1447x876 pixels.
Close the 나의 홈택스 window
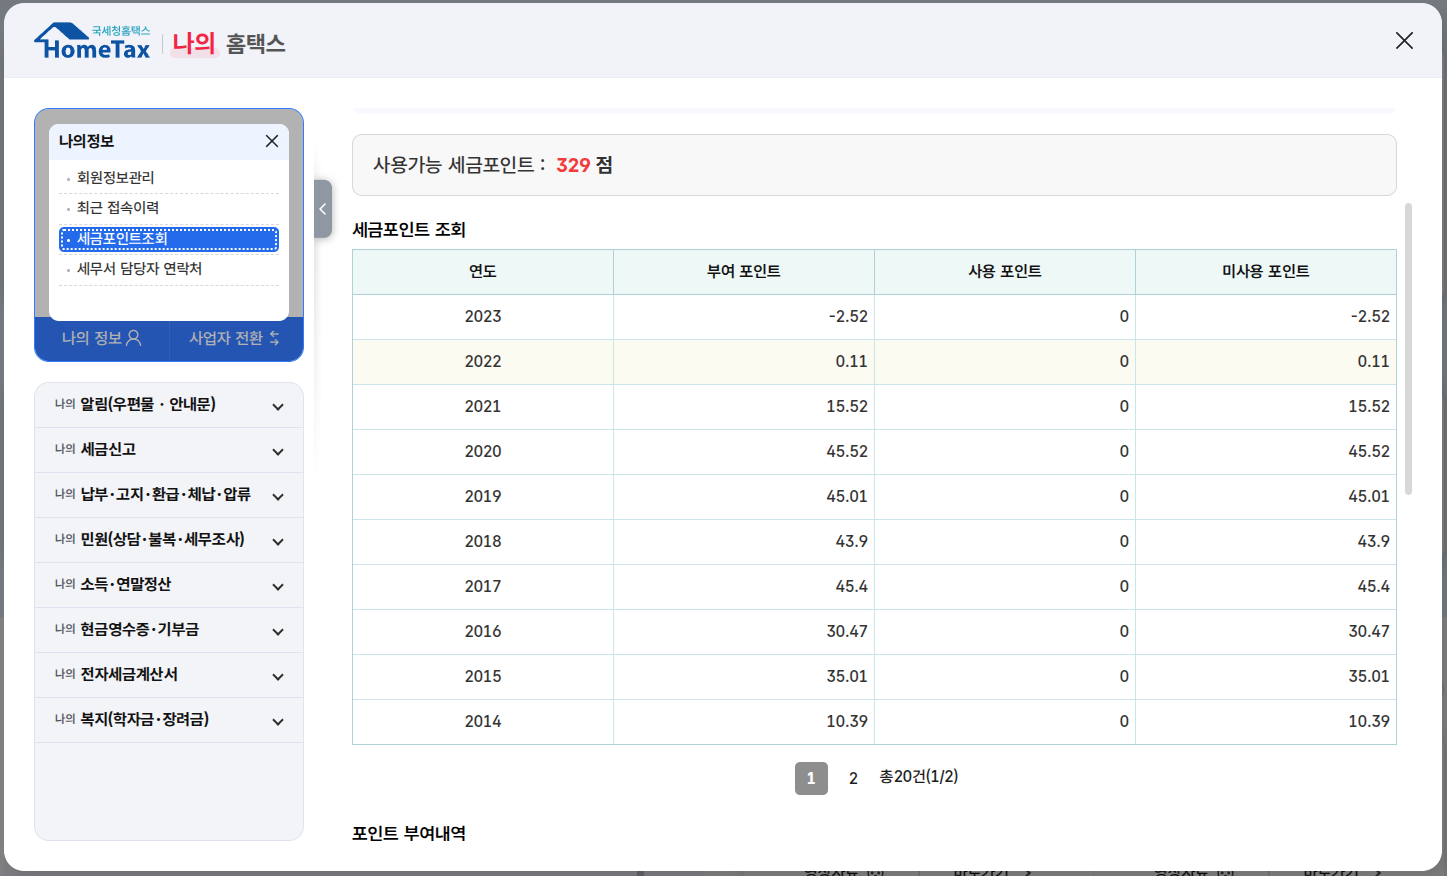(1403, 40)
